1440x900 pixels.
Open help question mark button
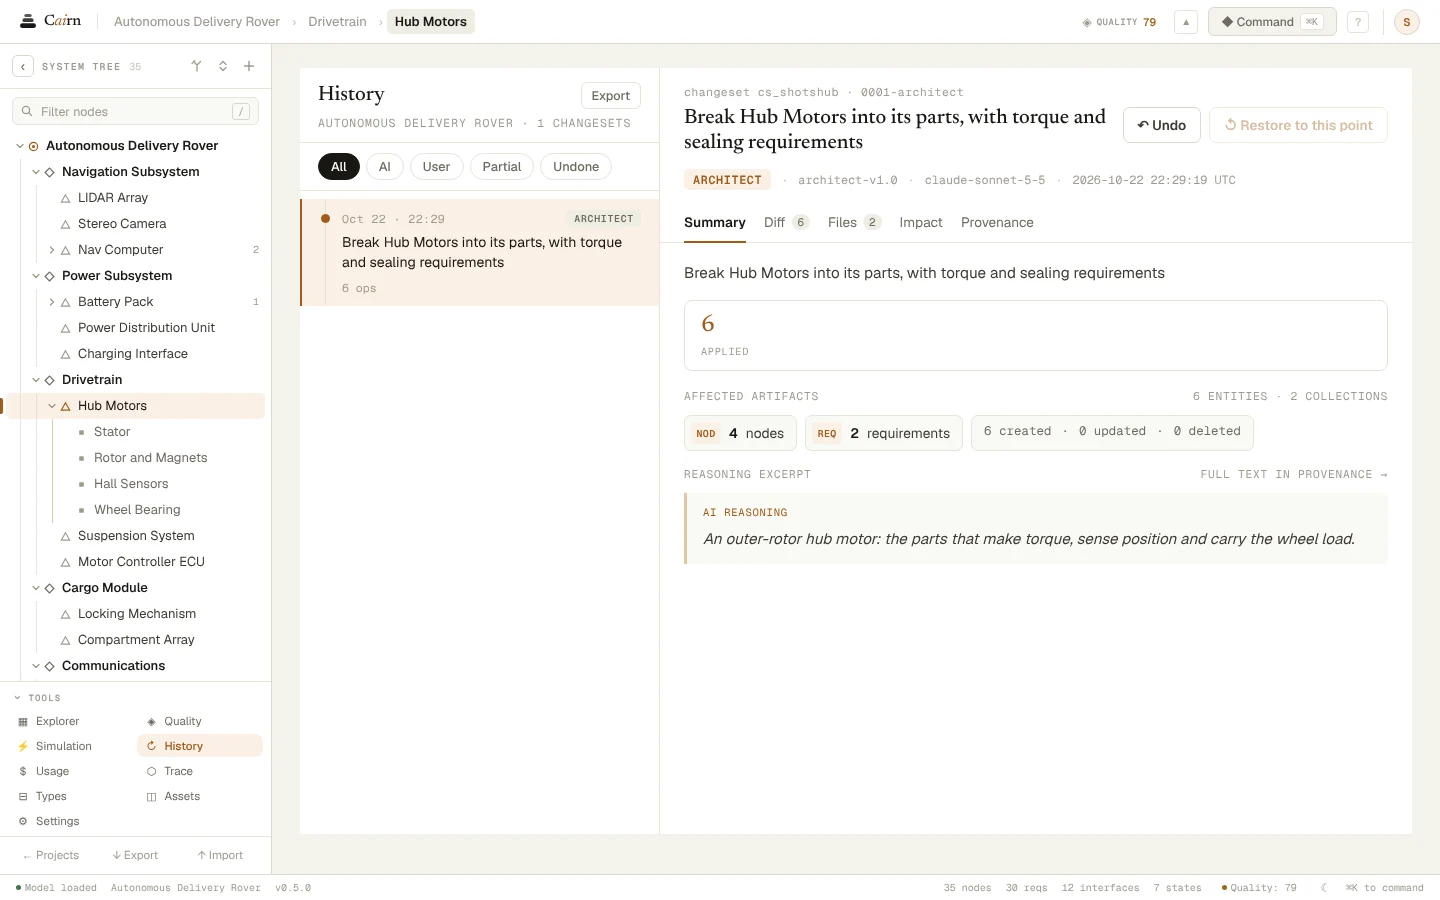(x=1358, y=22)
